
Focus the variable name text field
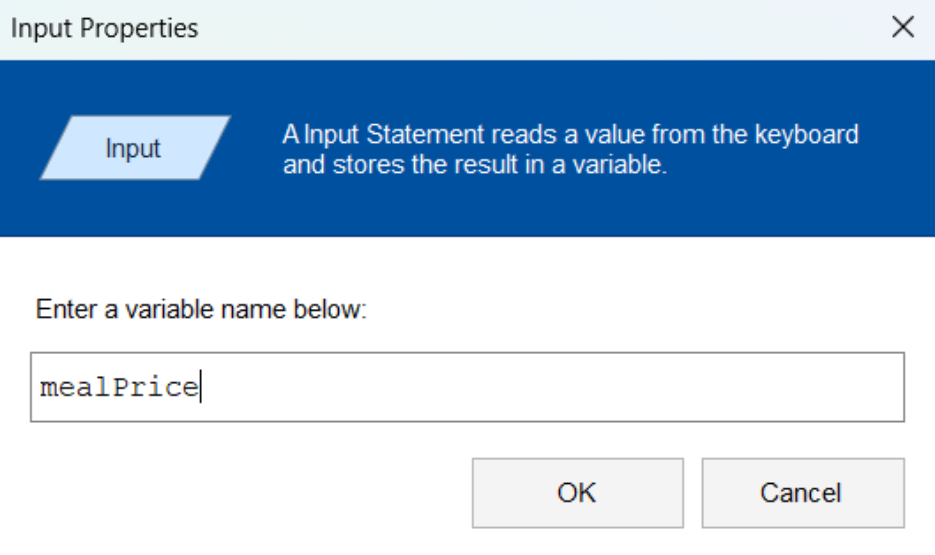[468, 387]
